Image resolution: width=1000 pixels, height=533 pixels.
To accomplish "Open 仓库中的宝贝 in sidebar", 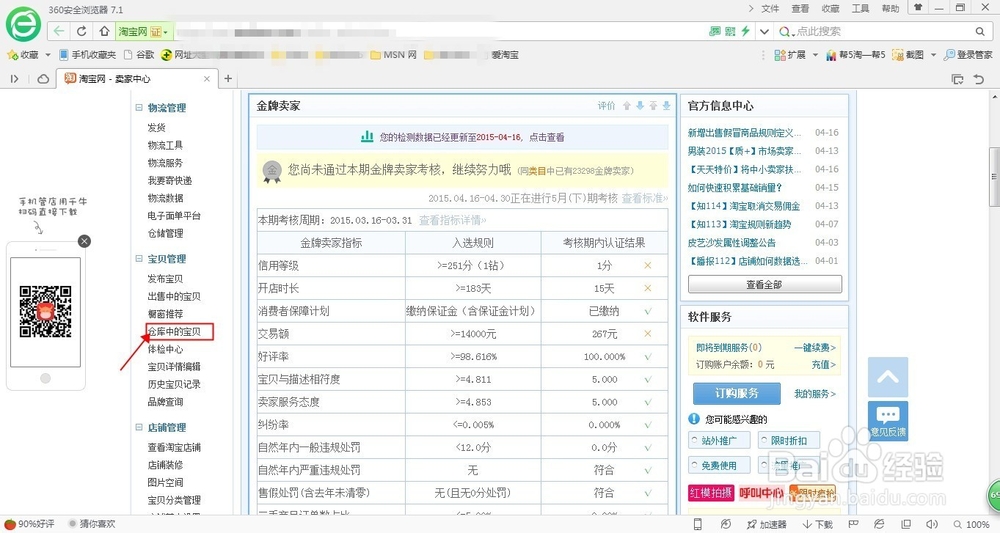I will point(174,332).
